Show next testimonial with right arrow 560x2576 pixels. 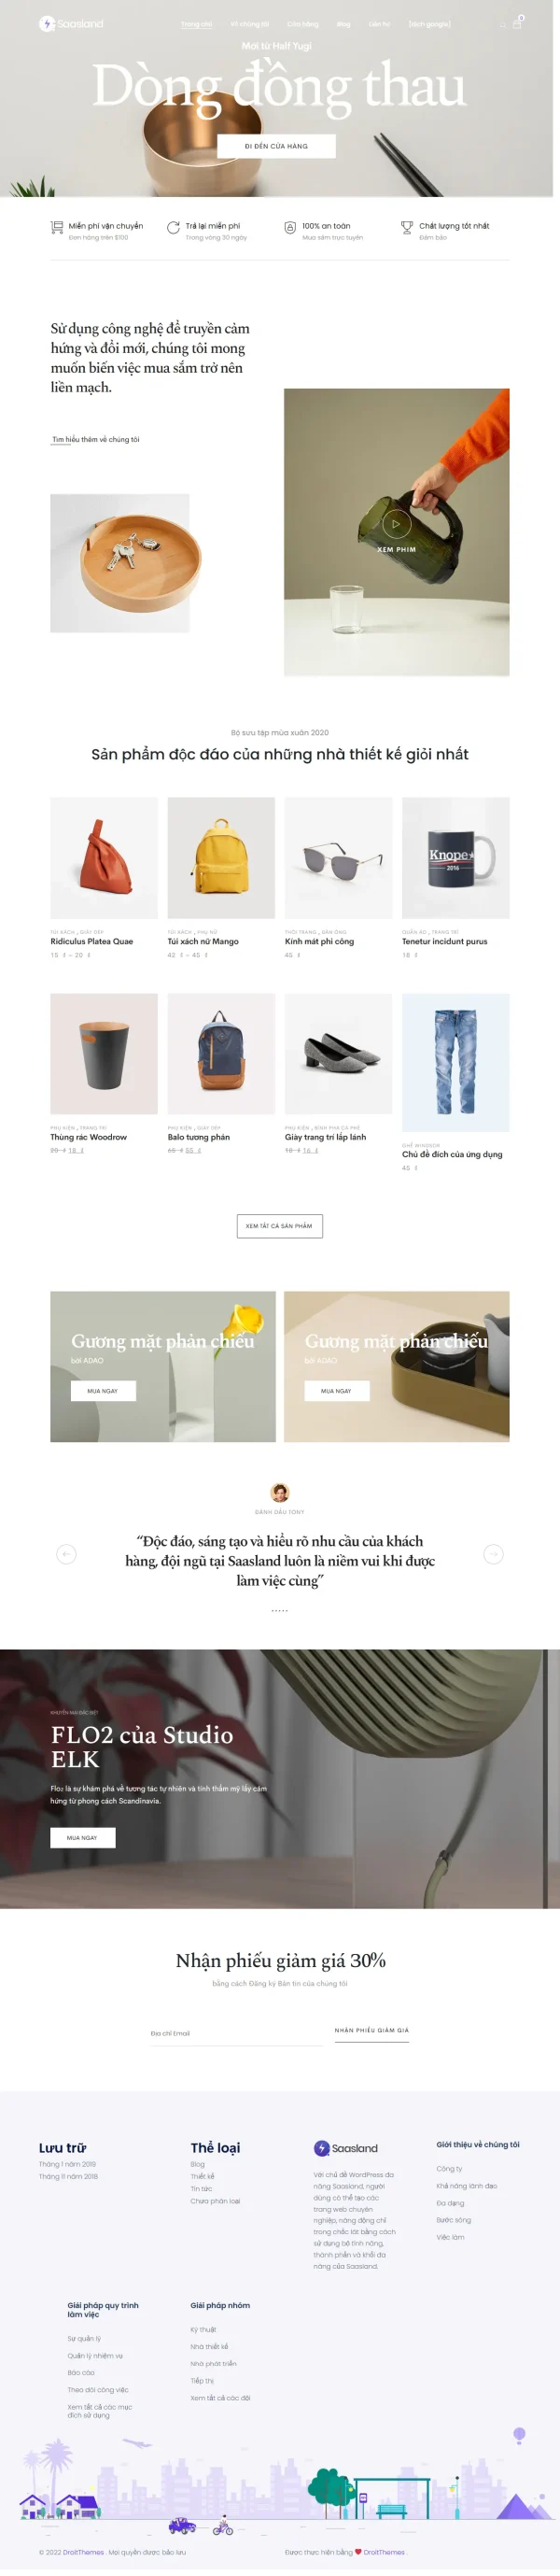(x=493, y=1554)
